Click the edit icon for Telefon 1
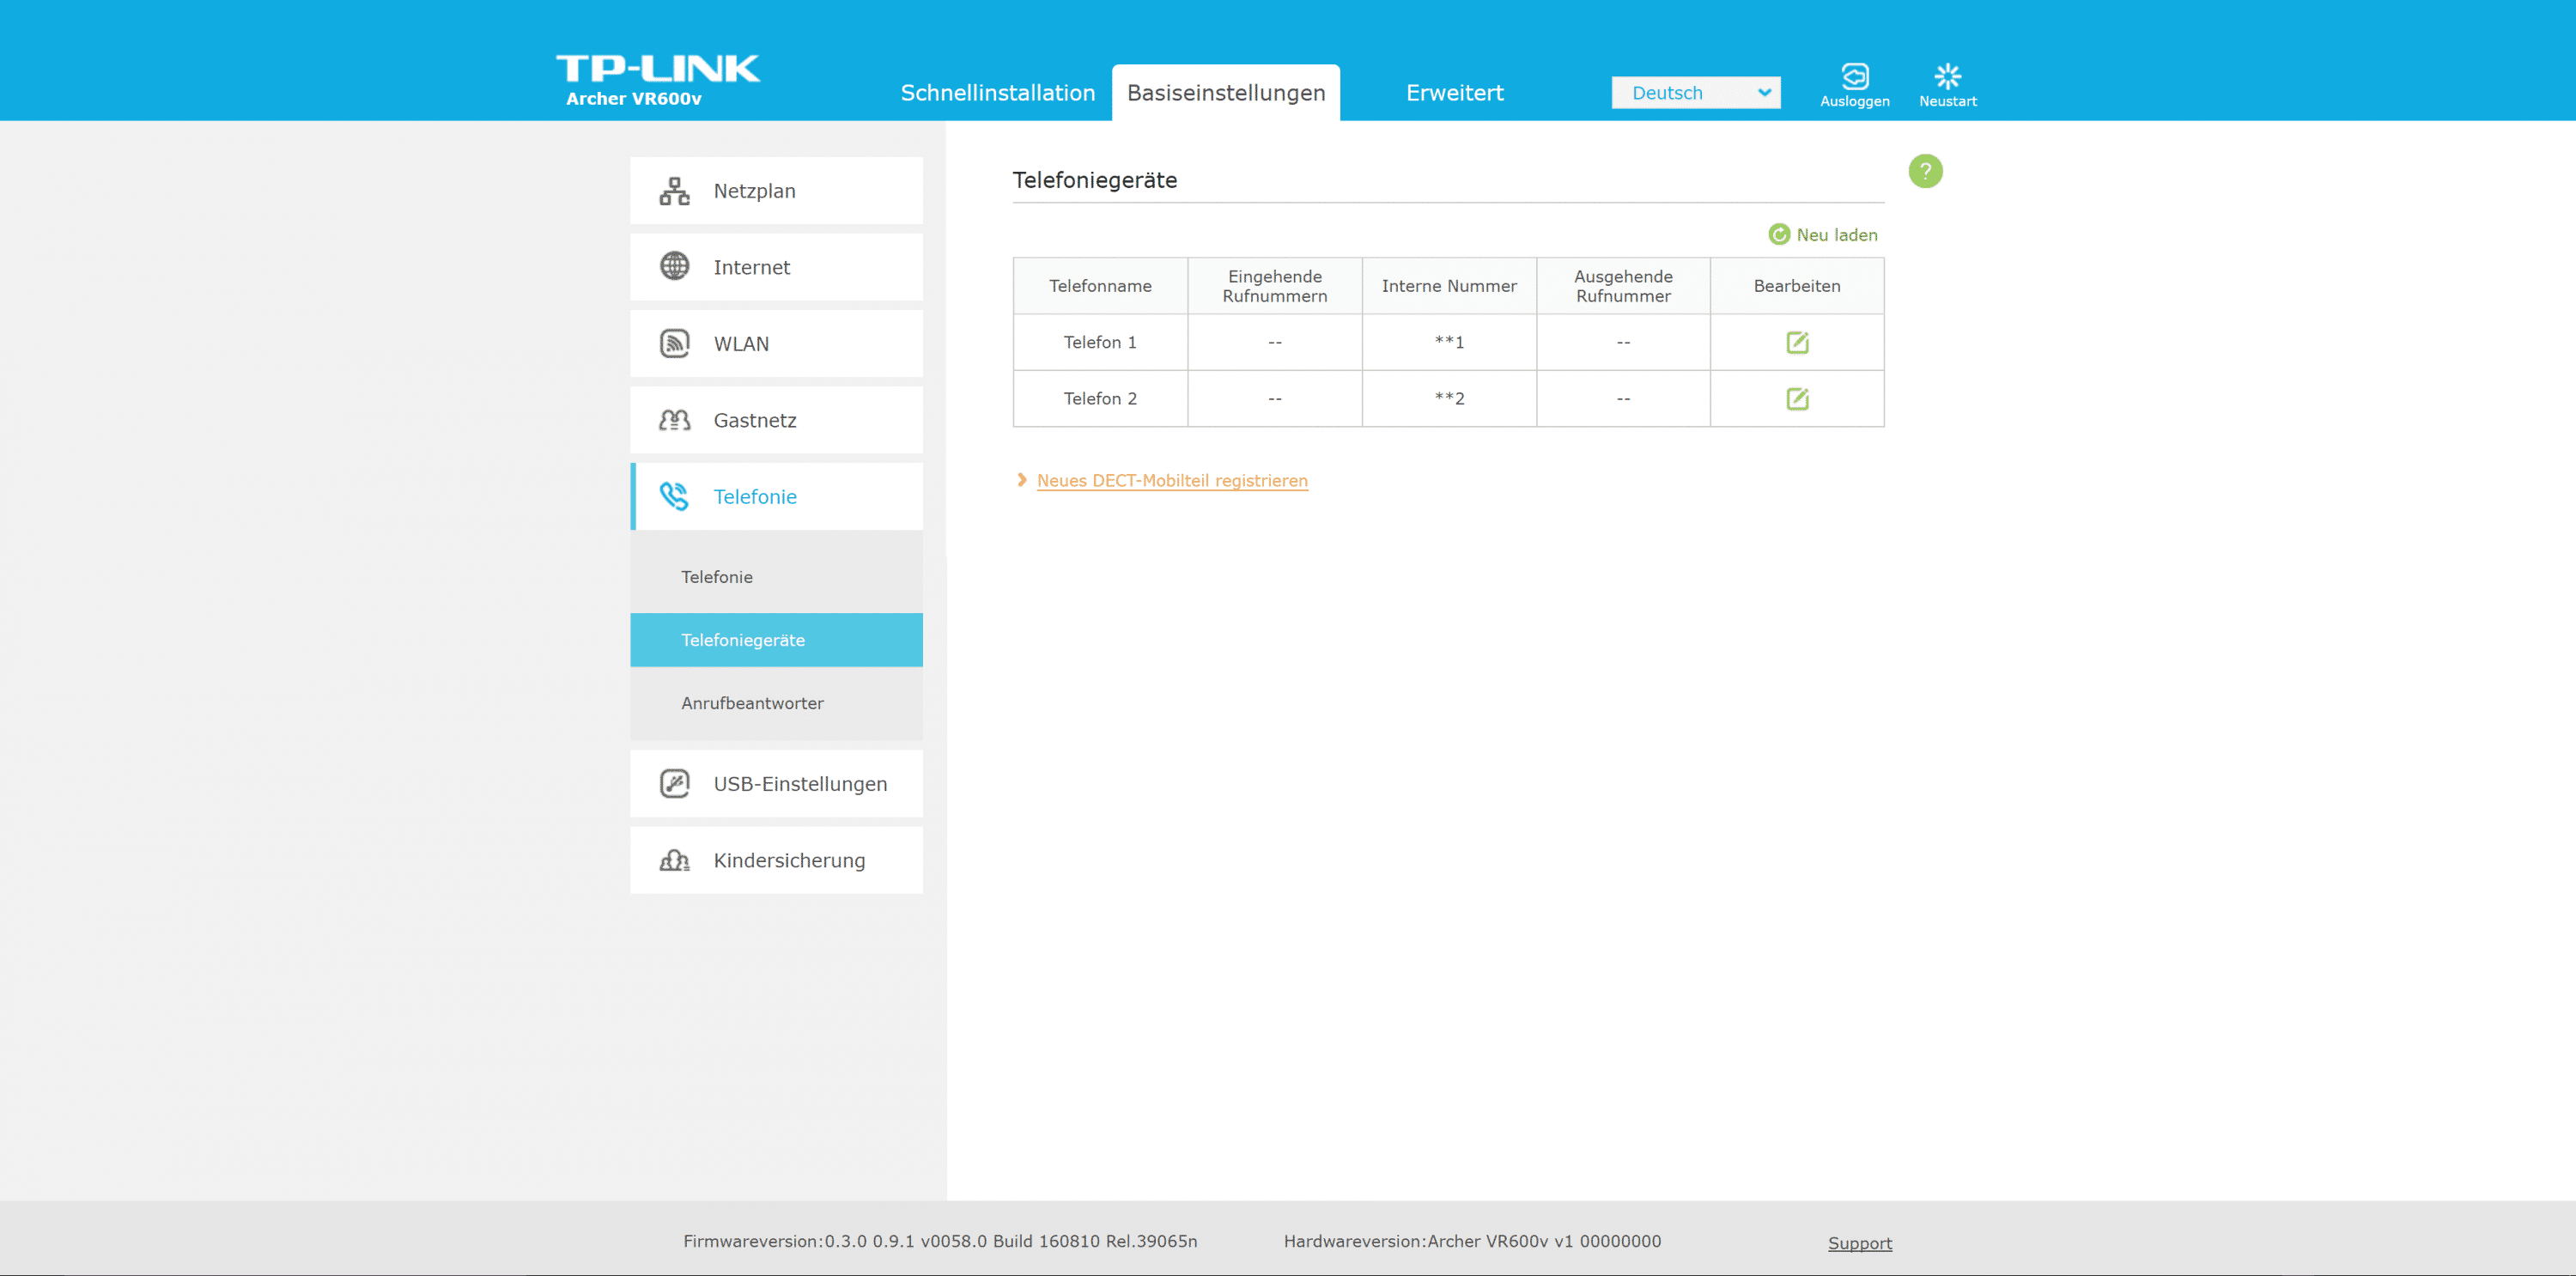2576x1276 pixels. (x=1796, y=343)
